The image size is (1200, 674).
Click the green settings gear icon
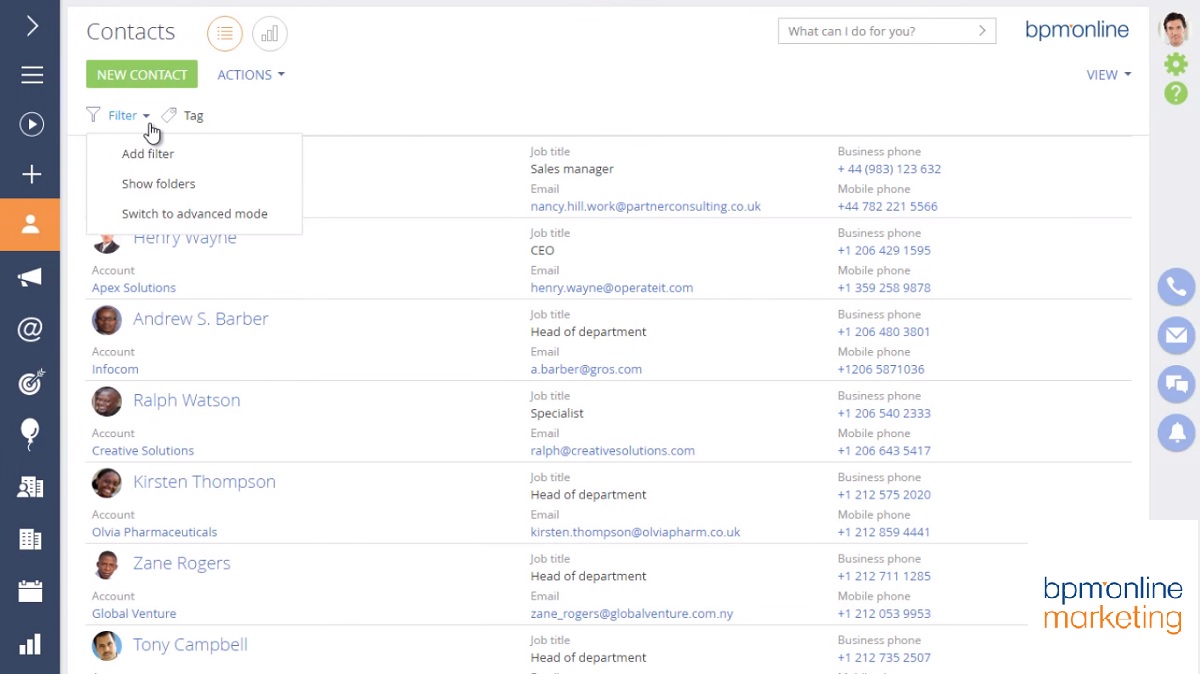click(1176, 64)
